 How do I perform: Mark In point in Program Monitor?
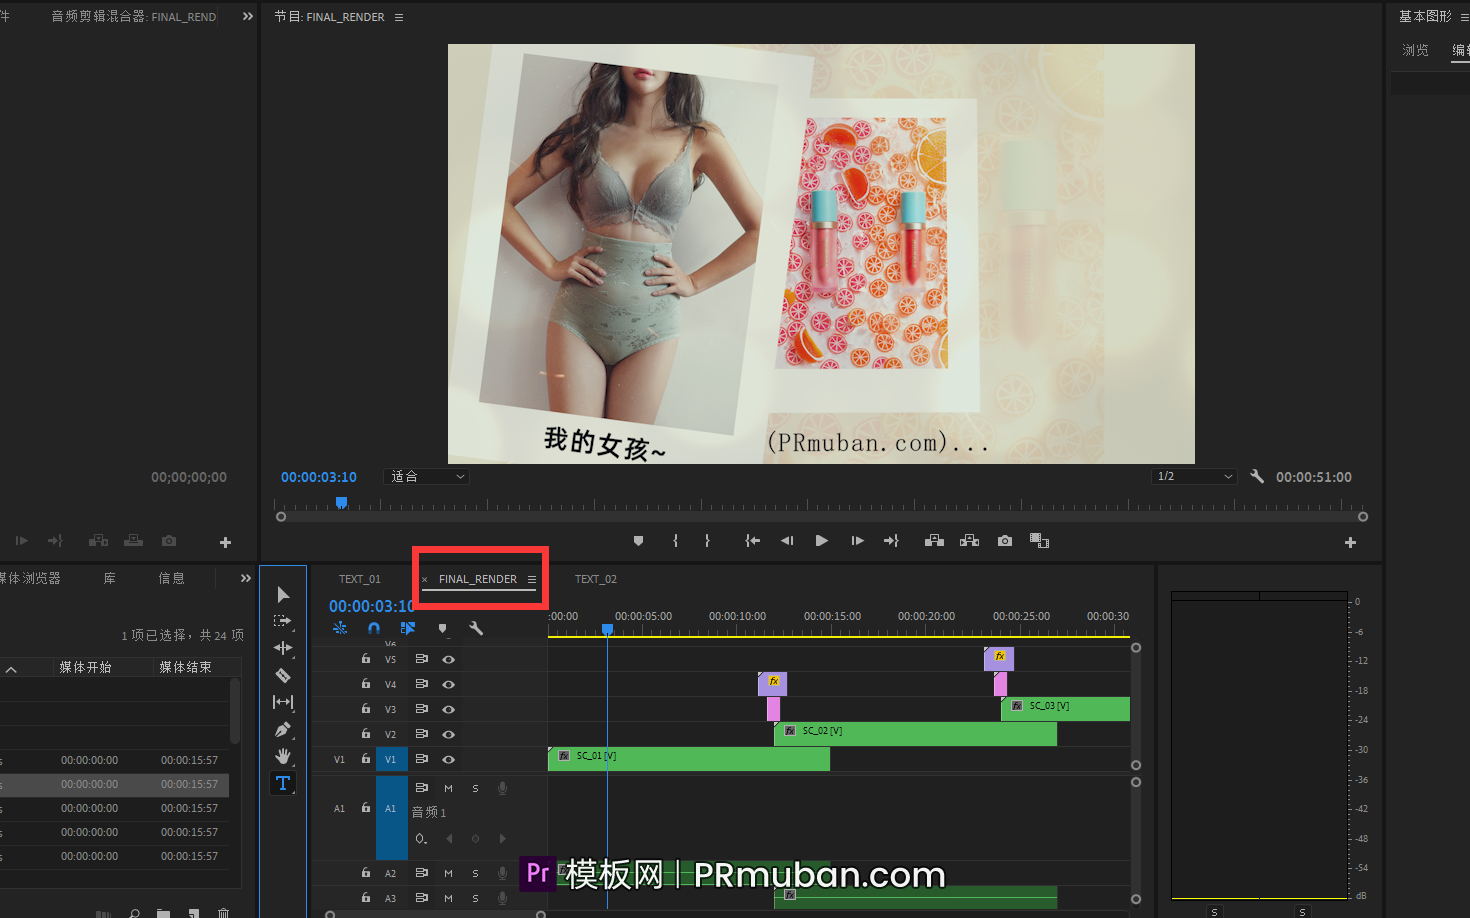(676, 541)
